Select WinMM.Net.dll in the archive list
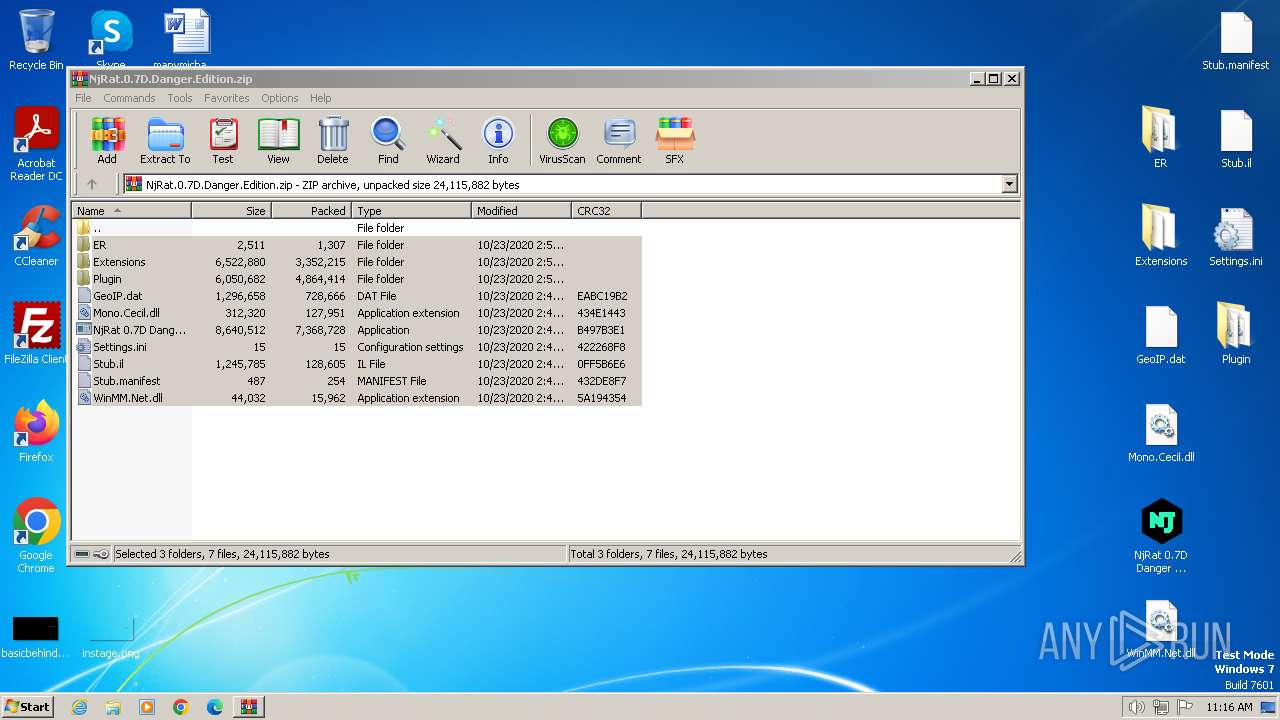Viewport: 1280px width, 720px height. click(x=356, y=398)
